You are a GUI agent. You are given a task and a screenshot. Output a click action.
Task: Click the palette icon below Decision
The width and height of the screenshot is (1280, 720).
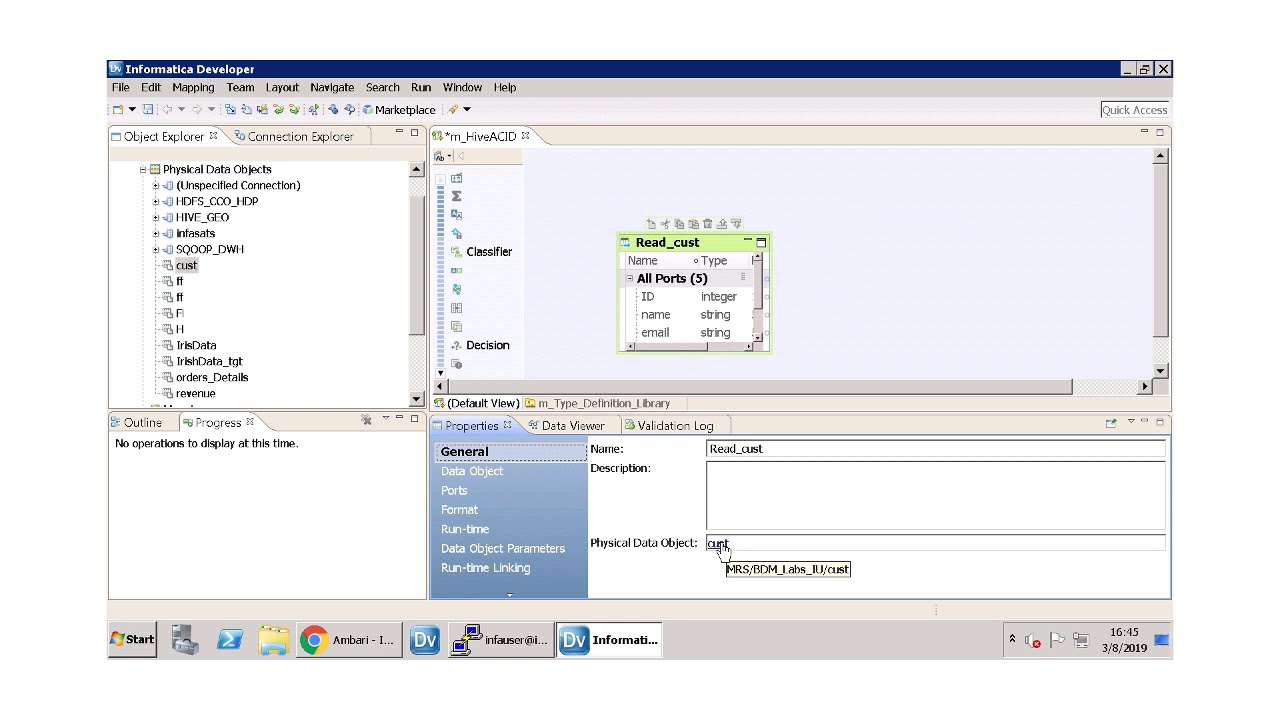(456, 364)
